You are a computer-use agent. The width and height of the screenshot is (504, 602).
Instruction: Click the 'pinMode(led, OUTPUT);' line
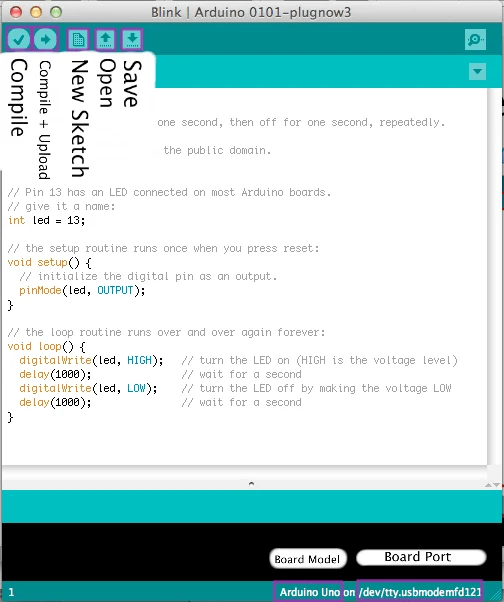pyautogui.click(x=82, y=290)
